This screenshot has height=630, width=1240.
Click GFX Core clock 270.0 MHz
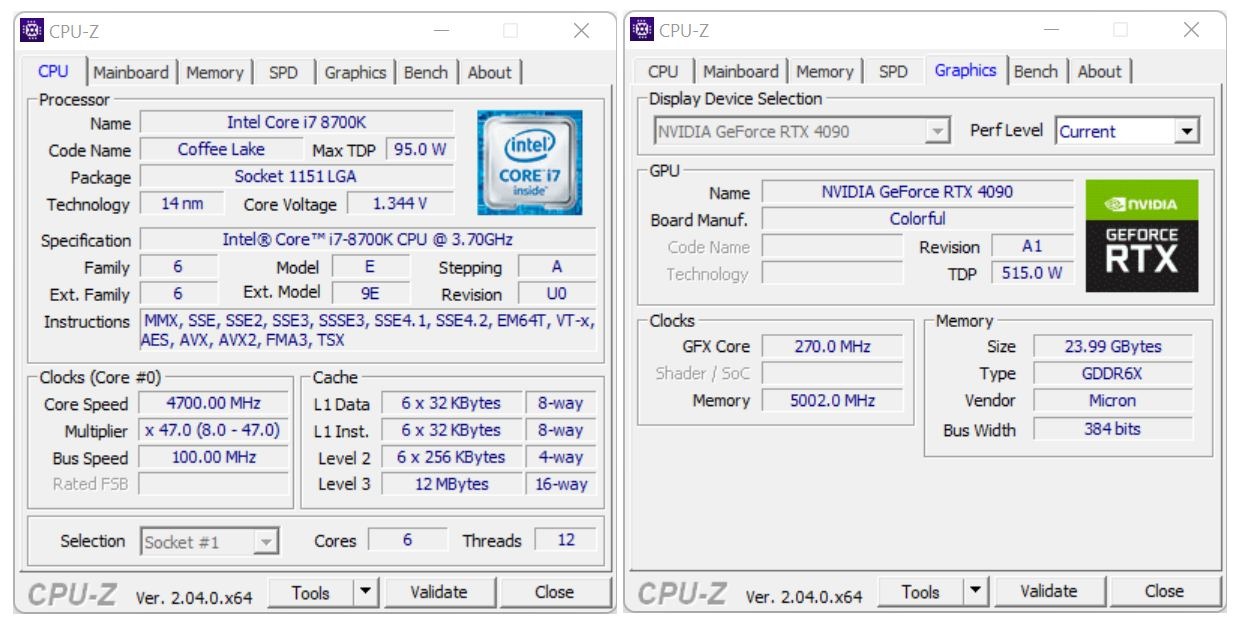click(832, 347)
